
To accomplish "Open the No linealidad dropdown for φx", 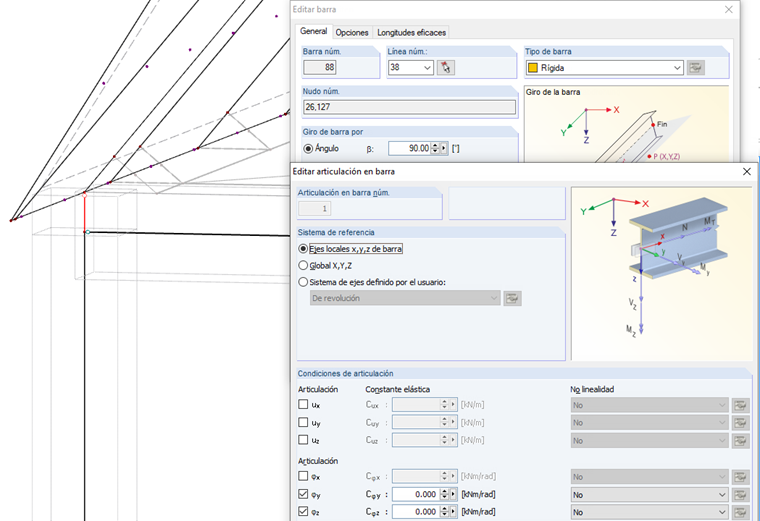I will click(649, 477).
